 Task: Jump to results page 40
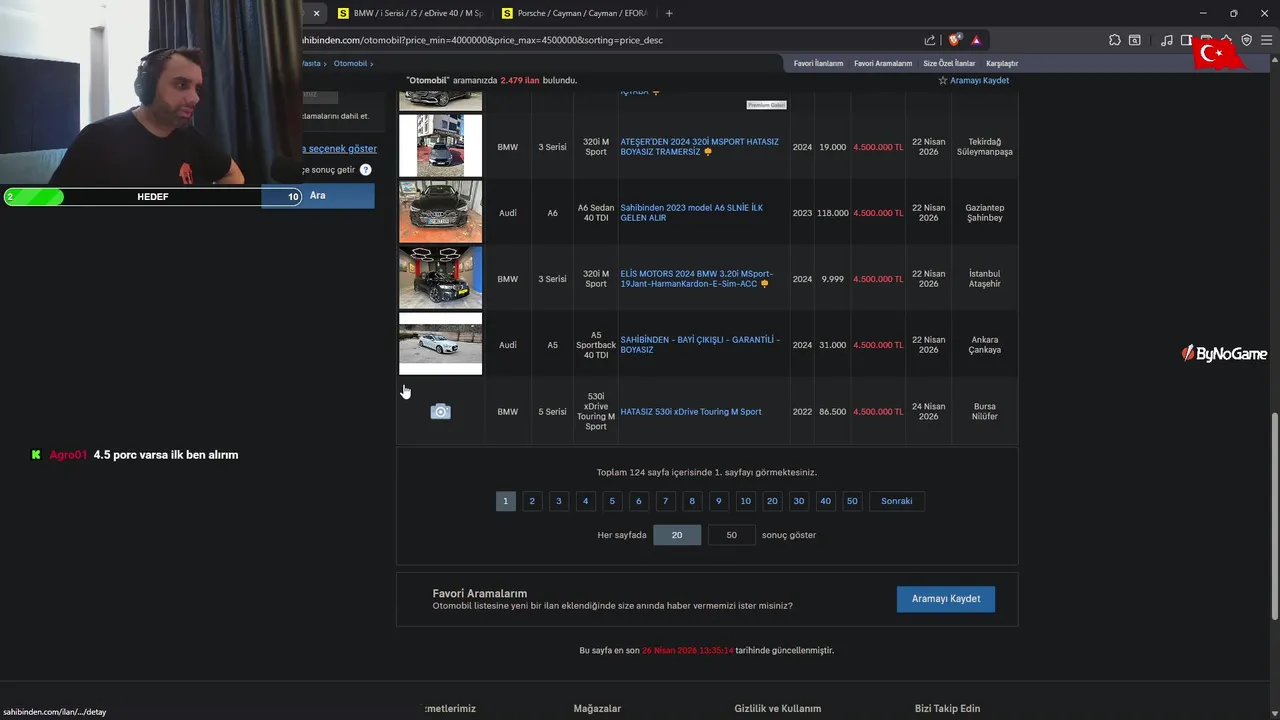(825, 501)
